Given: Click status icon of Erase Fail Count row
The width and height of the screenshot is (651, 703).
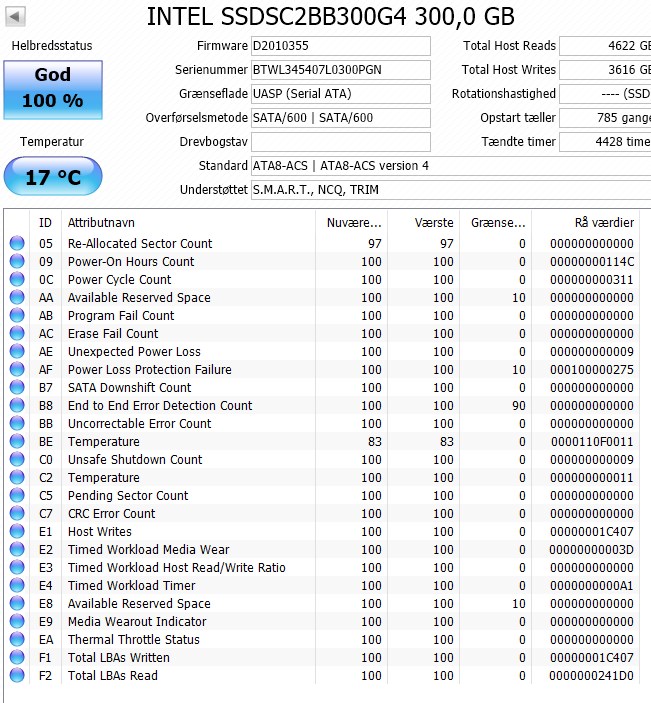Looking at the screenshot, I should (x=17, y=333).
